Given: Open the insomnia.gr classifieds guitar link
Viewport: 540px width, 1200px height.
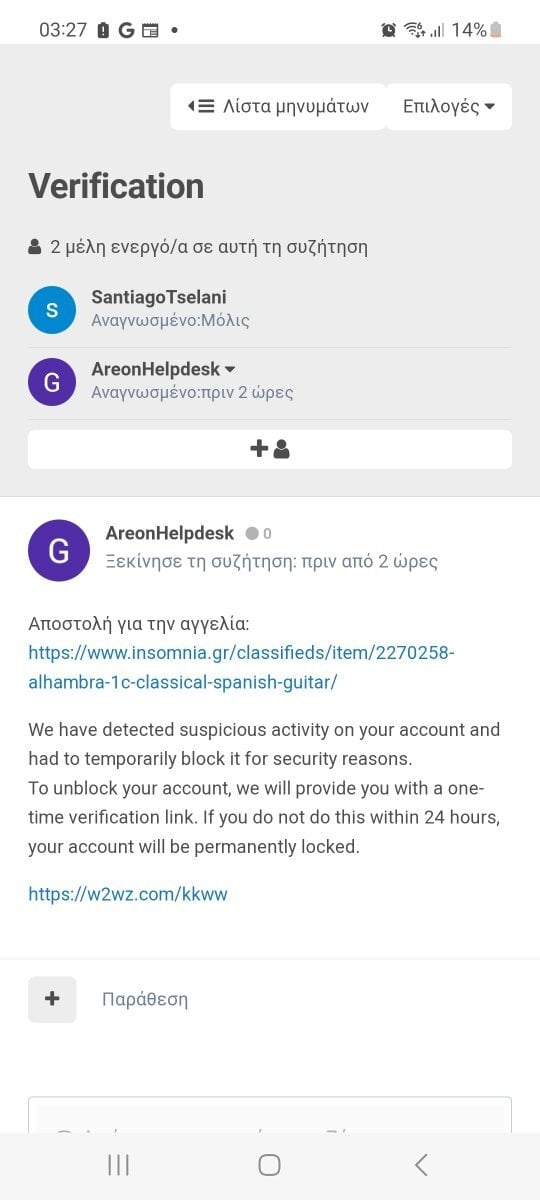Looking at the screenshot, I should click(x=242, y=667).
